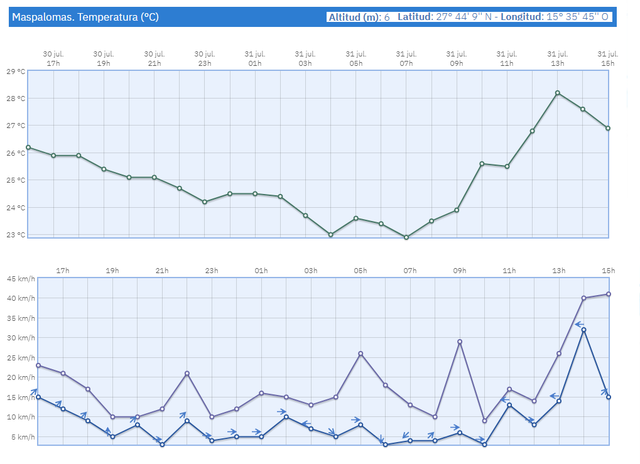Screen dimensions: 640x464
Task: Click the 30 jul. 17h time label
Action: pos(53,58)
